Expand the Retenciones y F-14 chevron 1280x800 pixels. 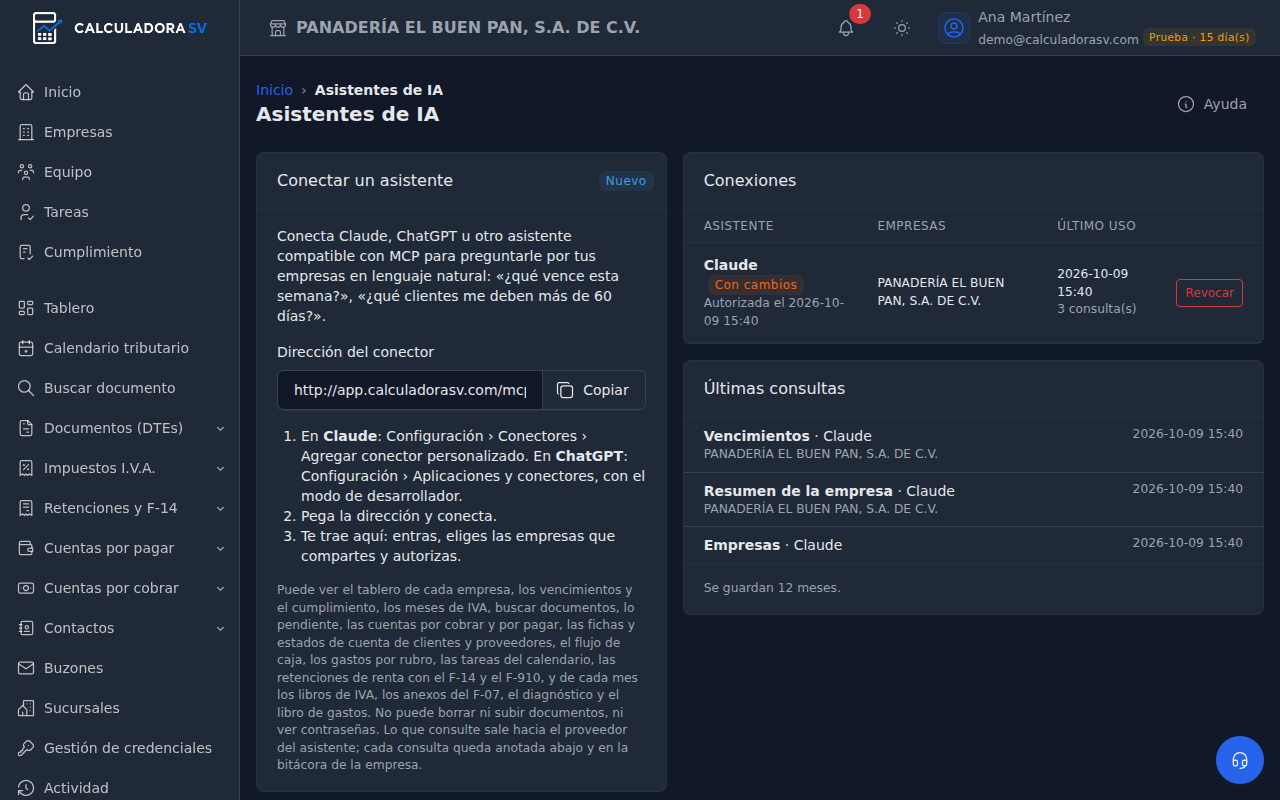pyautogui.click(x=220, y=508)
